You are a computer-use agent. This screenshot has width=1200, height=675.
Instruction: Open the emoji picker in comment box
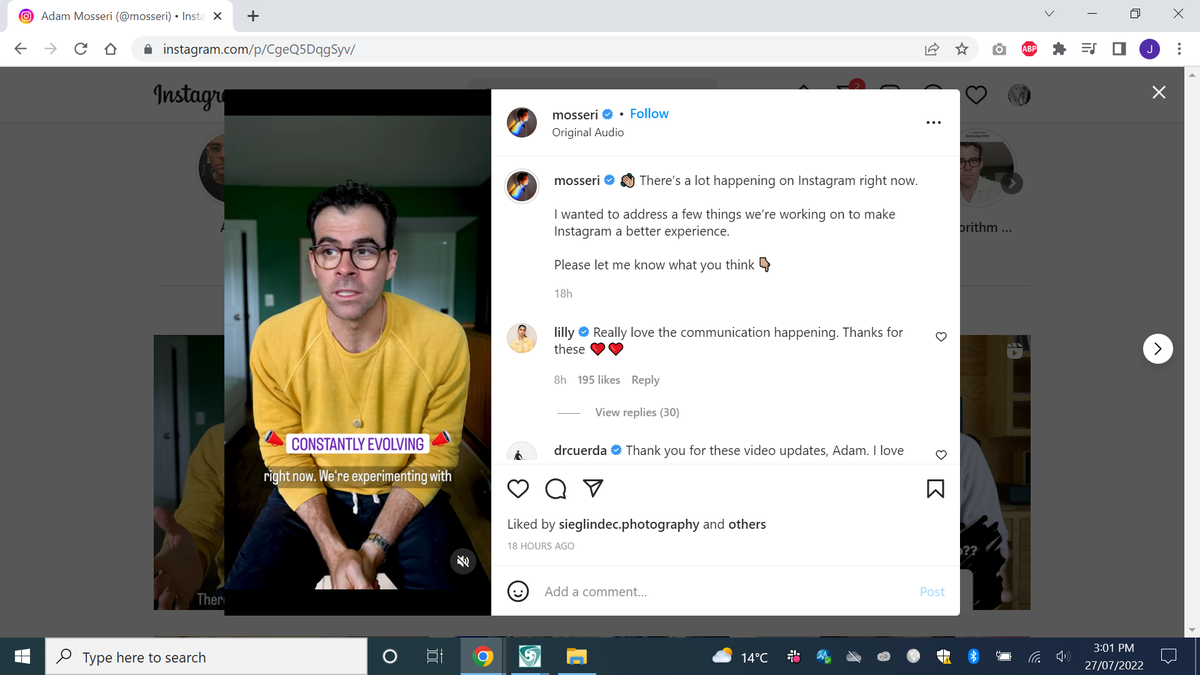[x=518, y=592]
